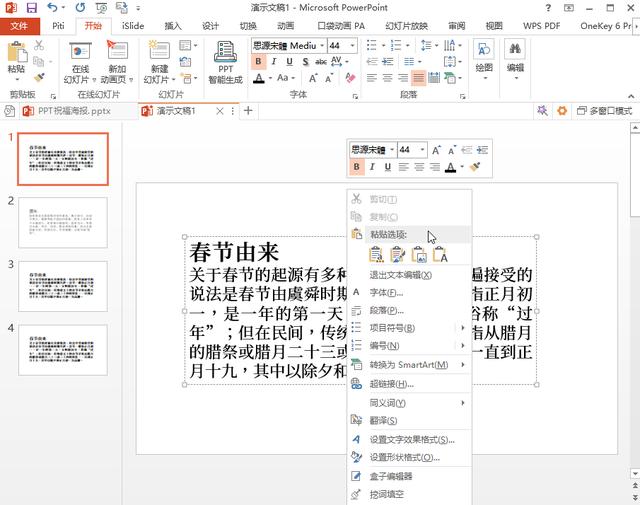640x505 pixels.
Task: Toggle Bold in the mini toolbar
Action: pos(357,167)
